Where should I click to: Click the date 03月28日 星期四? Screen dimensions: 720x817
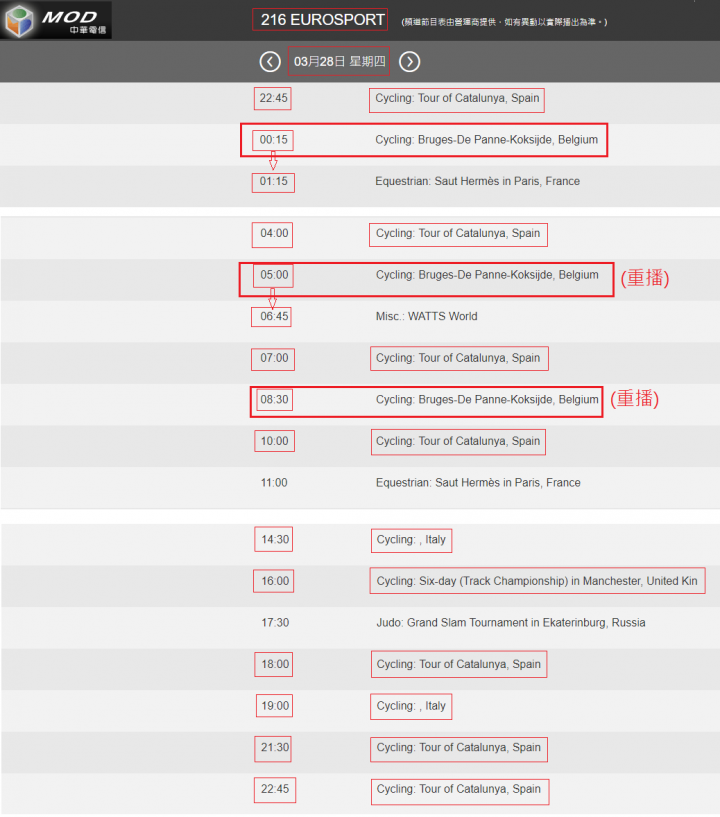point(340,61)
